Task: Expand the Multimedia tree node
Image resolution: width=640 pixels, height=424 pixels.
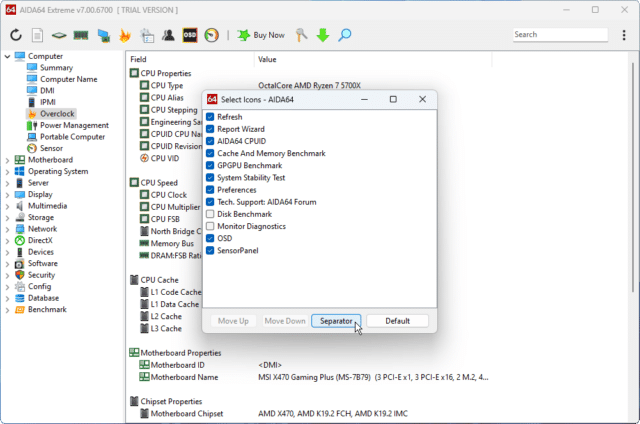Action: (7, 206)
